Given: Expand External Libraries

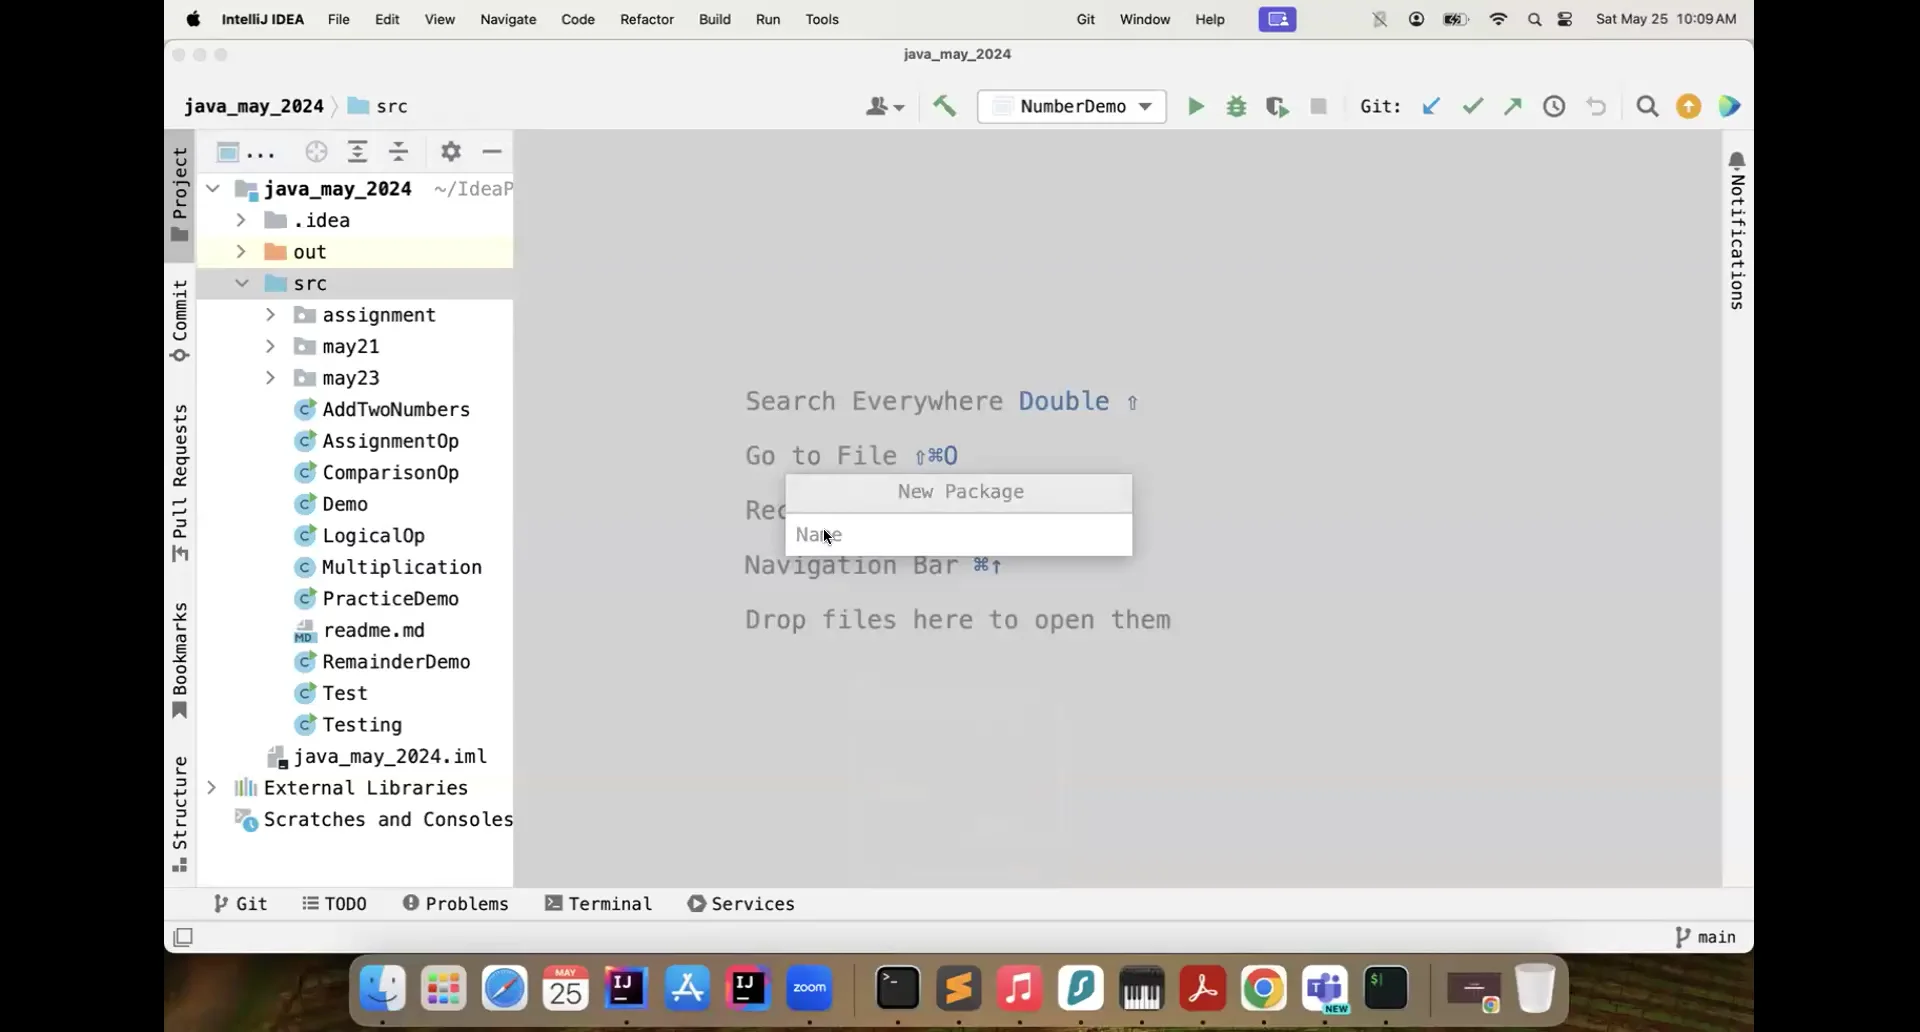Looking at the screenshot, I should [x=212, y=787].
